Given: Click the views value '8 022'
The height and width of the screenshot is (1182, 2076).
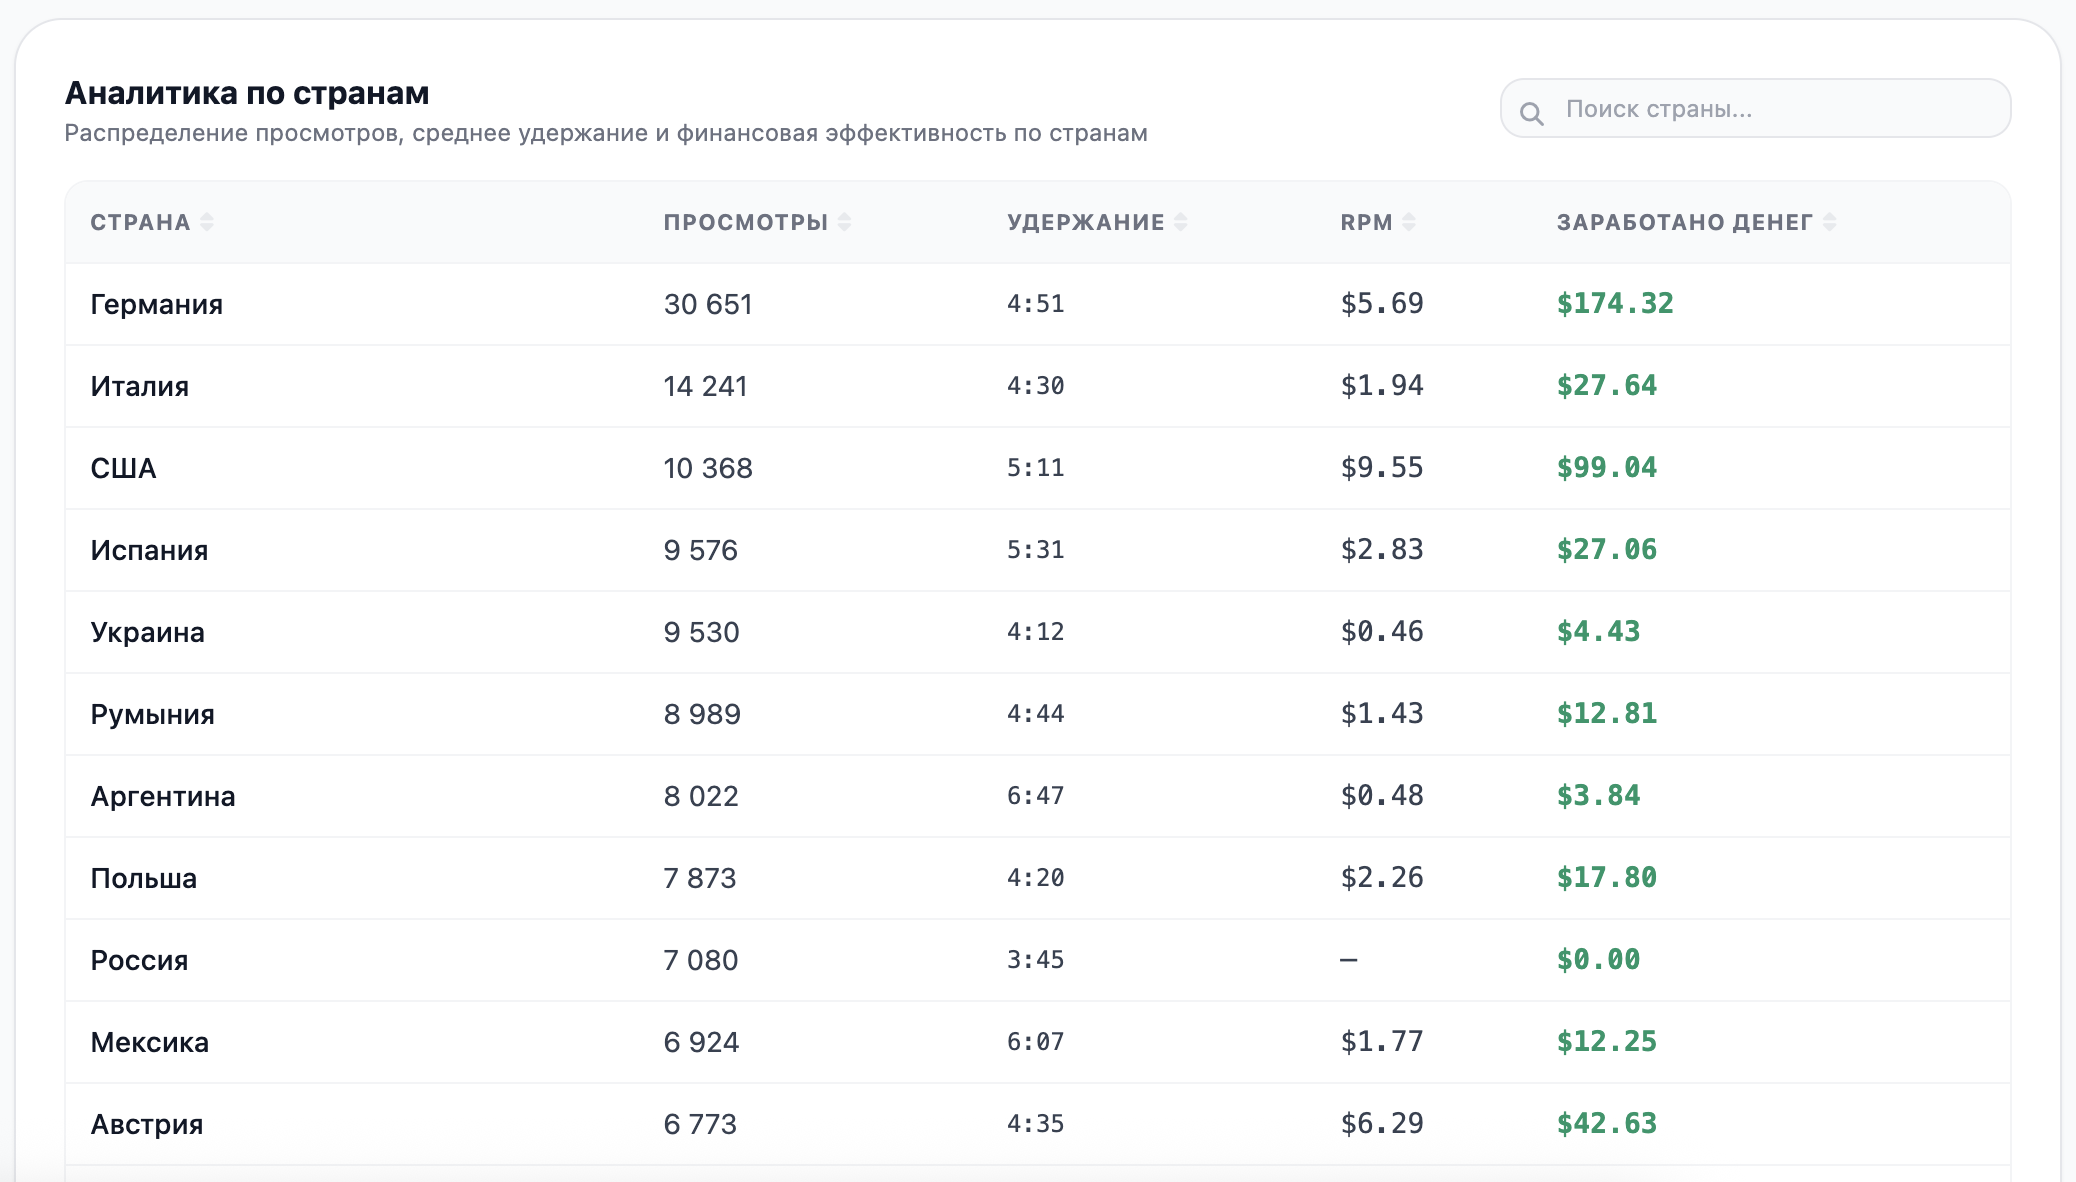Looking at the screenshot, I should pos(701,796).
